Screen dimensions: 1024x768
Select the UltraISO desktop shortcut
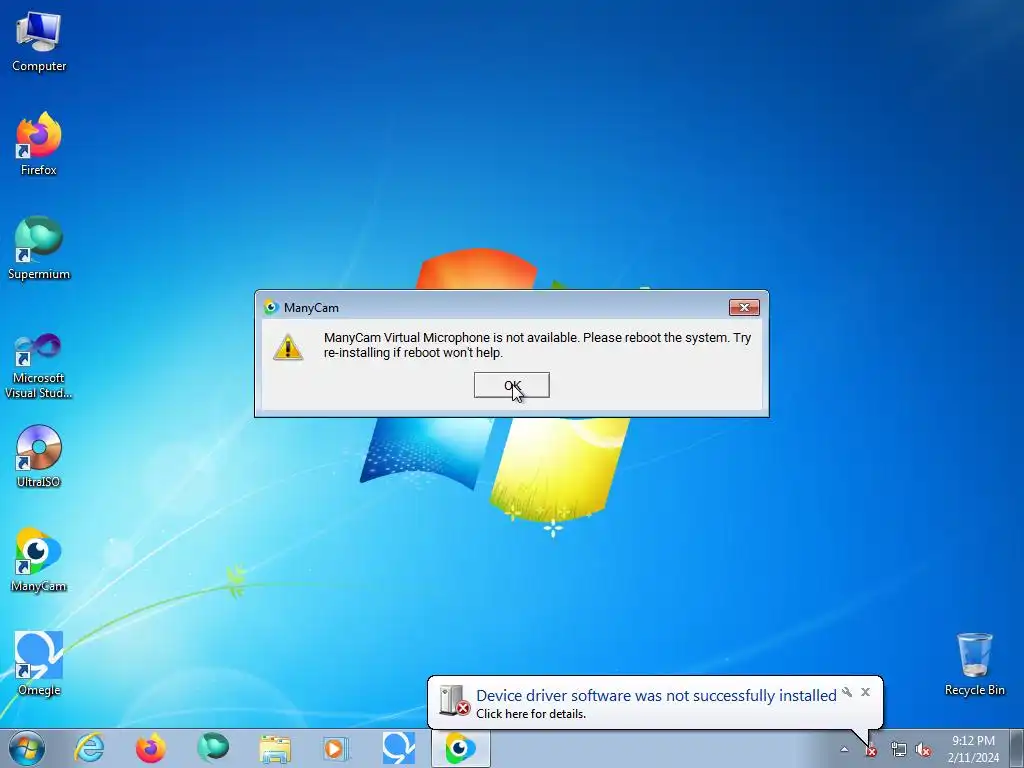pos(39,456)
